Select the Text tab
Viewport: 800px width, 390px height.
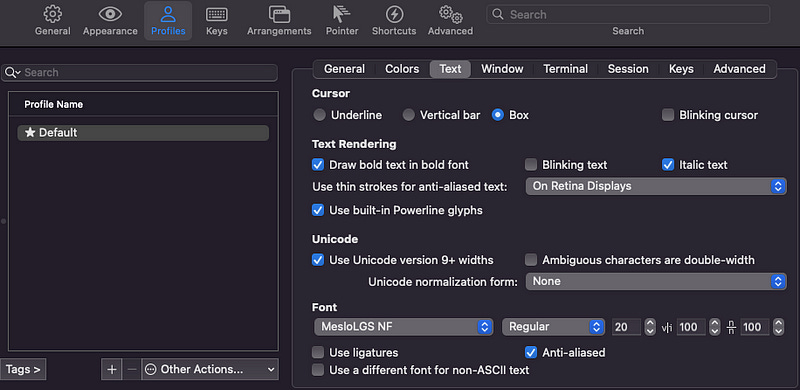click(450, 69)
